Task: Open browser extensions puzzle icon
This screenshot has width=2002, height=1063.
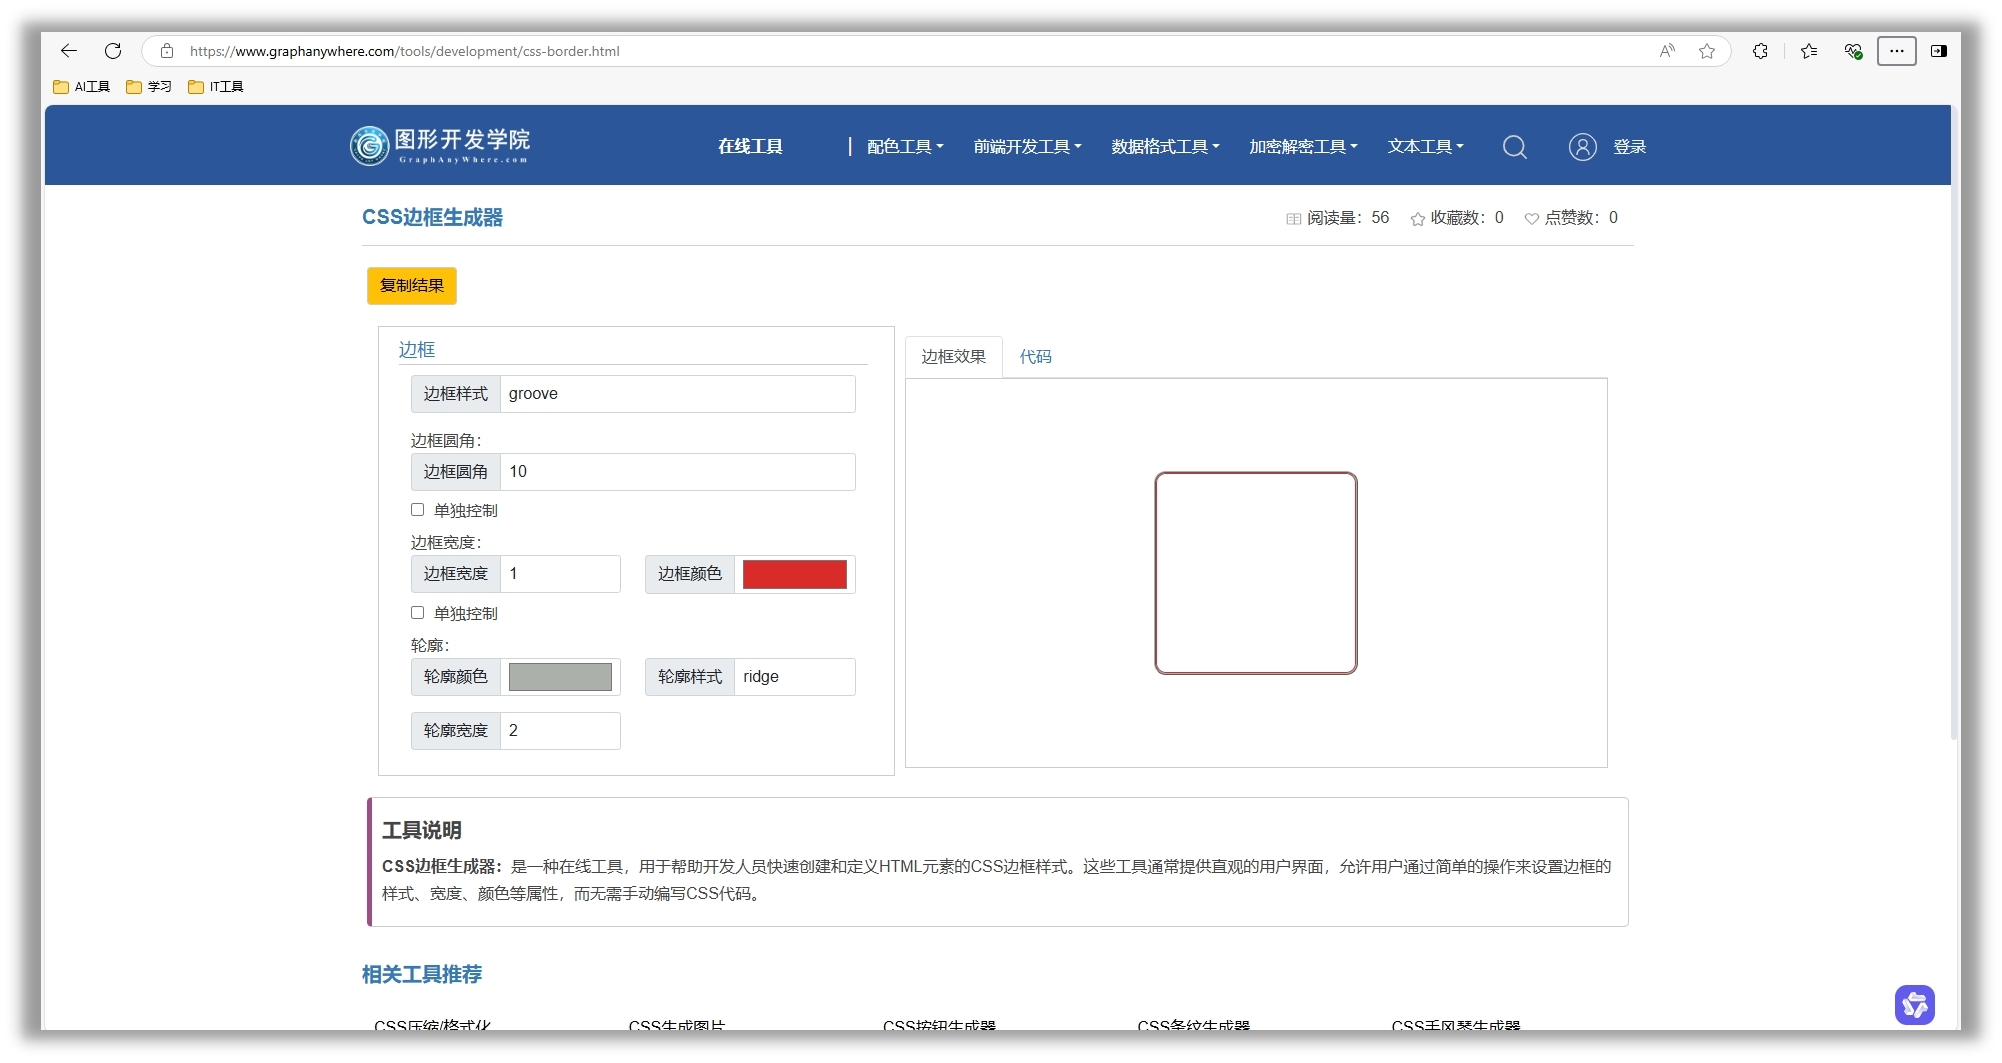Action: tap(1760, 51)
